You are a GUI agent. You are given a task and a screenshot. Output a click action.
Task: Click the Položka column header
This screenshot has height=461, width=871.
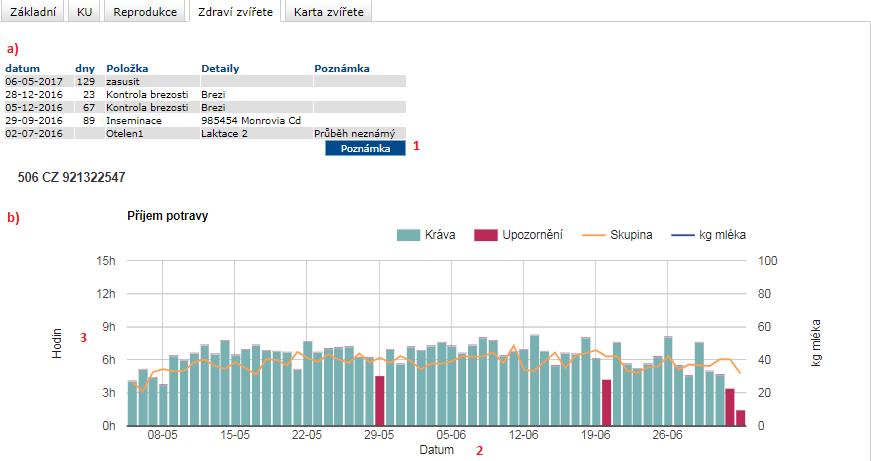[127, 68]
